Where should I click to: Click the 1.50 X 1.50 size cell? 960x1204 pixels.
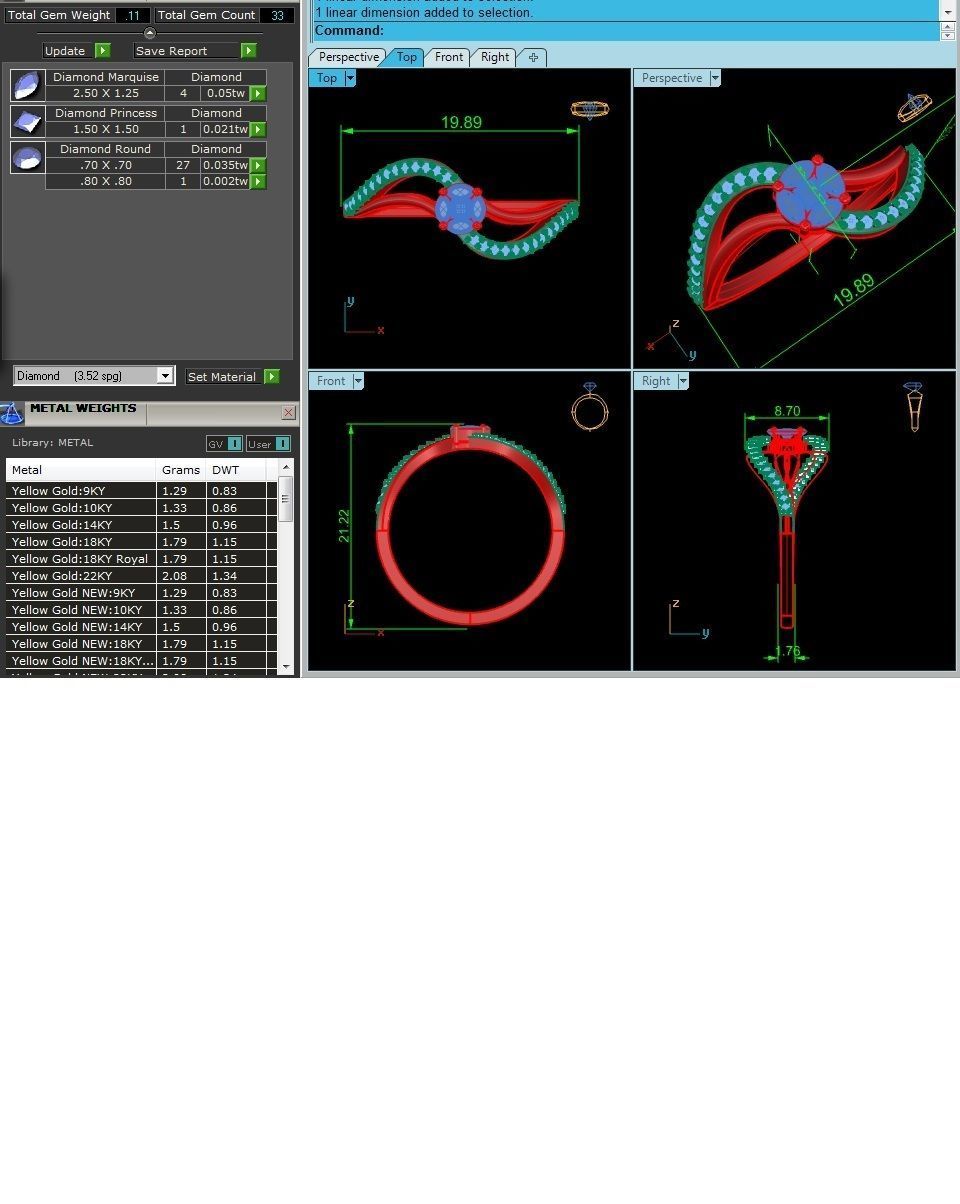point(106,129)
